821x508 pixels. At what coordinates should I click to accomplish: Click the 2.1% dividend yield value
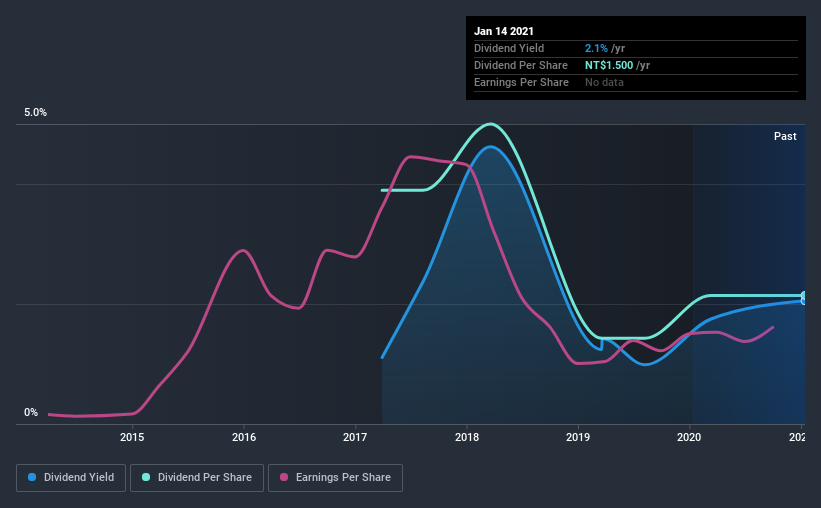(x=596, y=48)
